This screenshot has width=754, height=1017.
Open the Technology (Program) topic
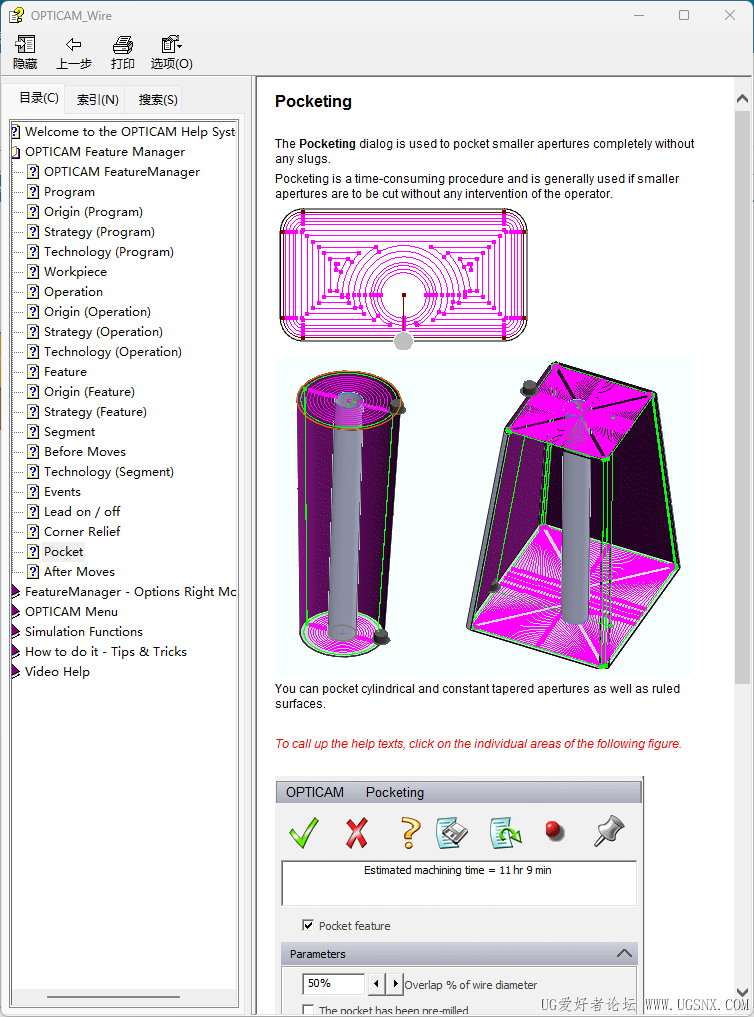coord(109,252)
